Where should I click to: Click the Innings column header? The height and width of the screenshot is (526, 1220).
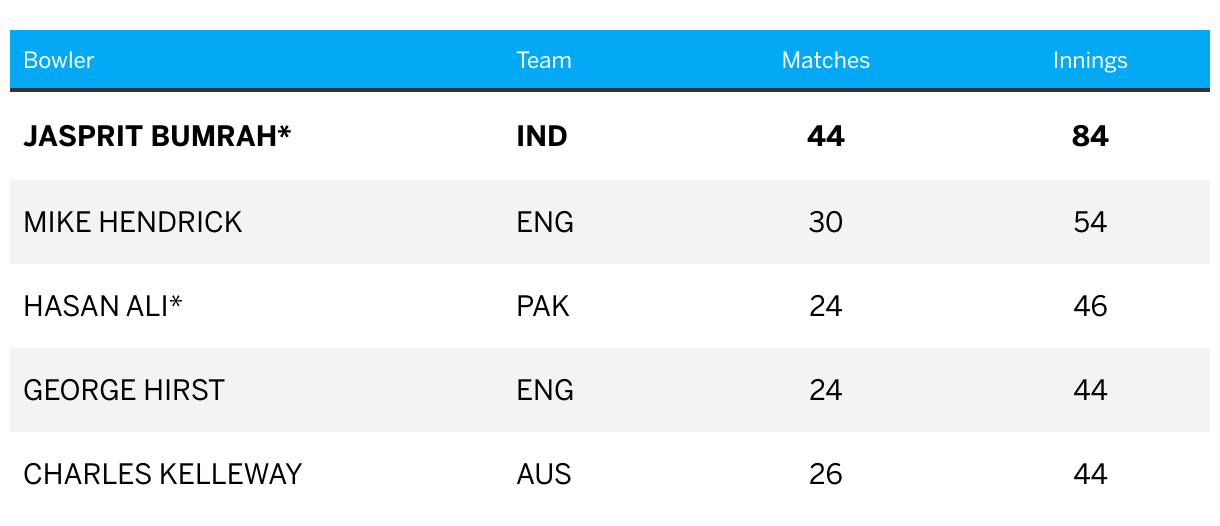[x=1090, y=61]
